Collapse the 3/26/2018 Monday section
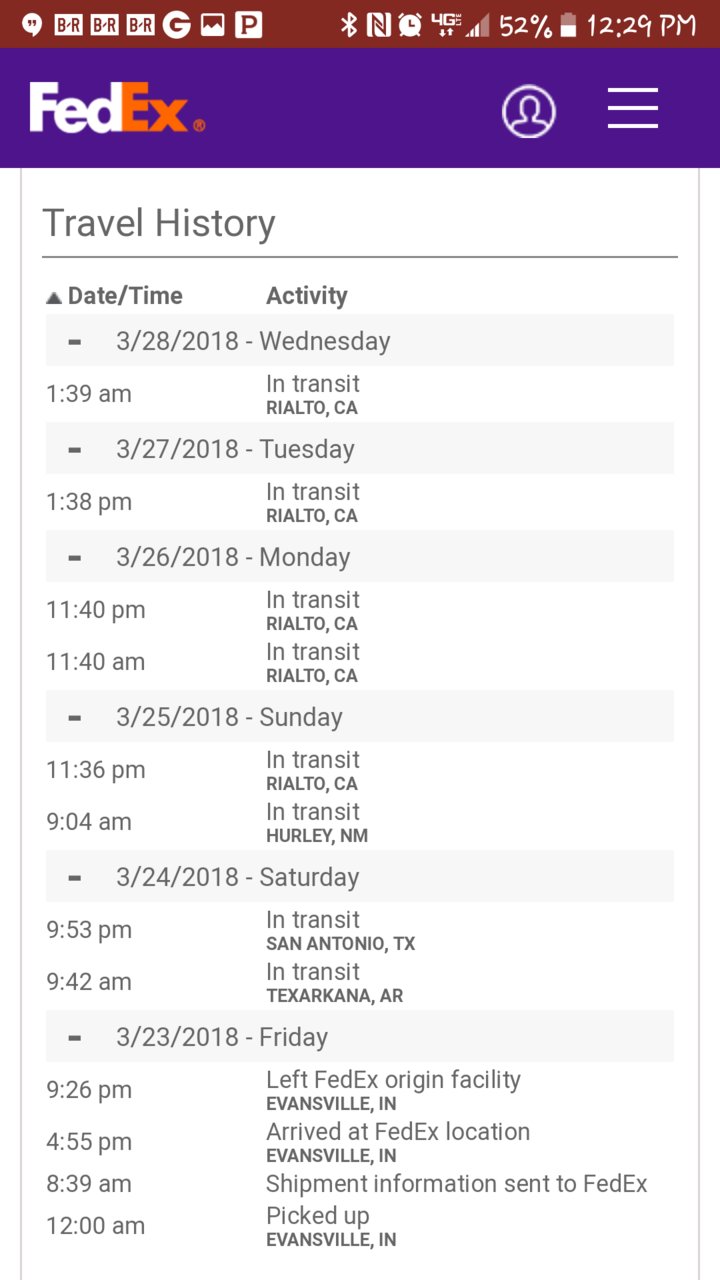Screen dimensions: 720x1280 click(75, 557)
